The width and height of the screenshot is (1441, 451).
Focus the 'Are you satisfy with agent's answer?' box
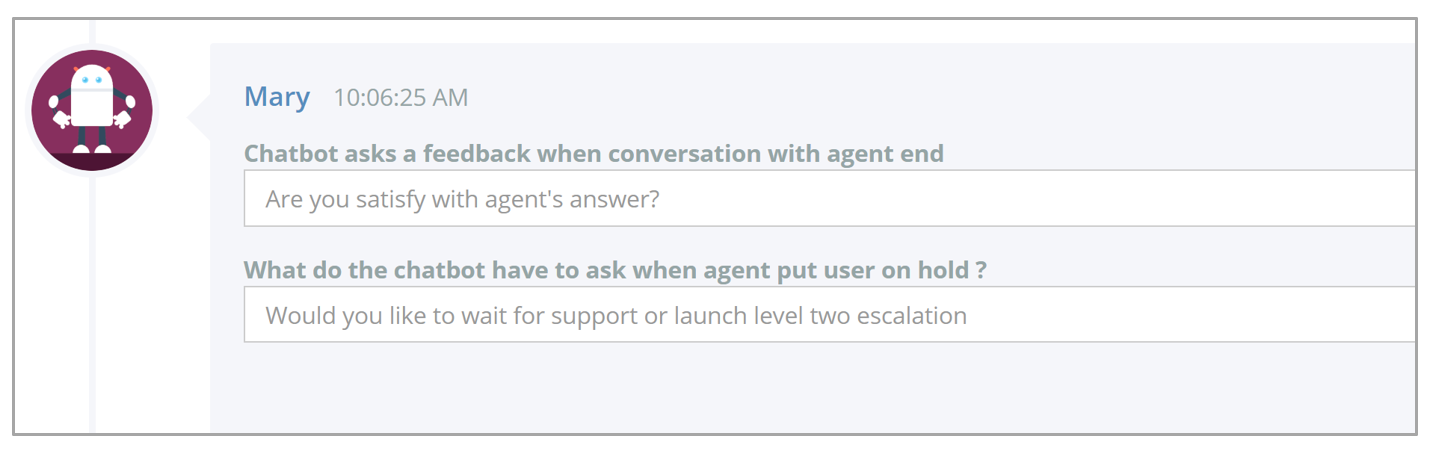click(830, 198)
